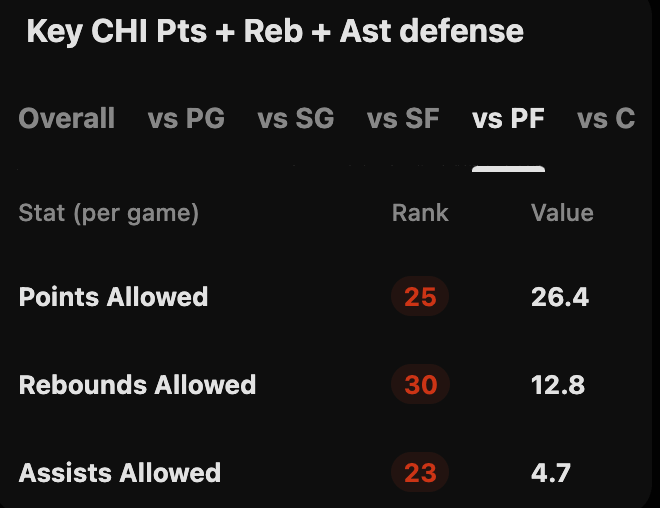Click the red rank 23 badge
This screenshot has width=660, height=508.
coord(420,473)
